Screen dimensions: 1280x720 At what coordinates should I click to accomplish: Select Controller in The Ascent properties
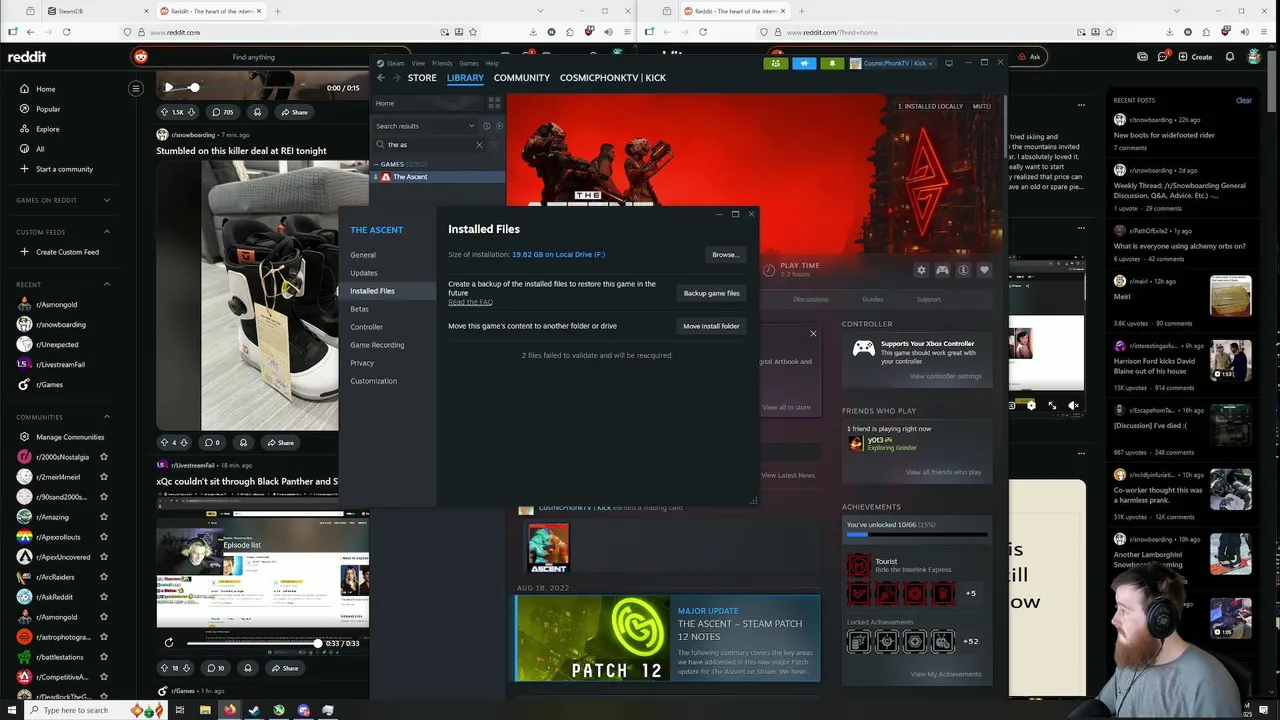tap(366, 327)
